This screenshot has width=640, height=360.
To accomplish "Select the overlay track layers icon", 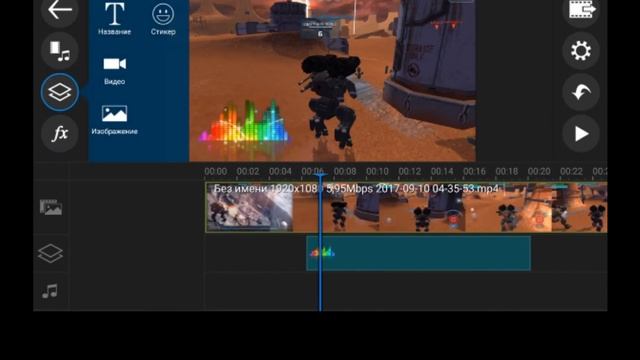I will coord(50,253).
